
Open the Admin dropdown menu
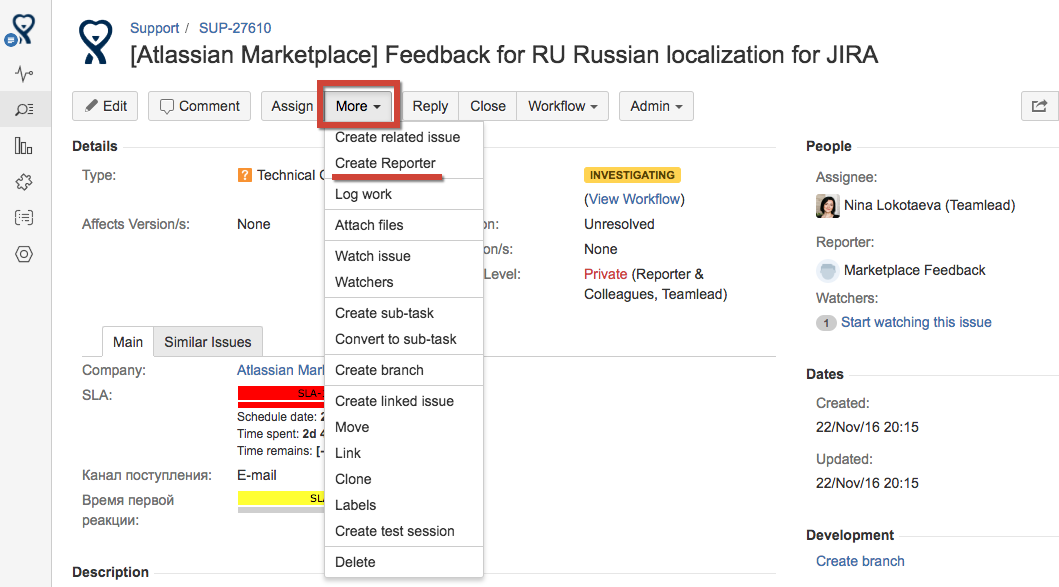point(656,106)
